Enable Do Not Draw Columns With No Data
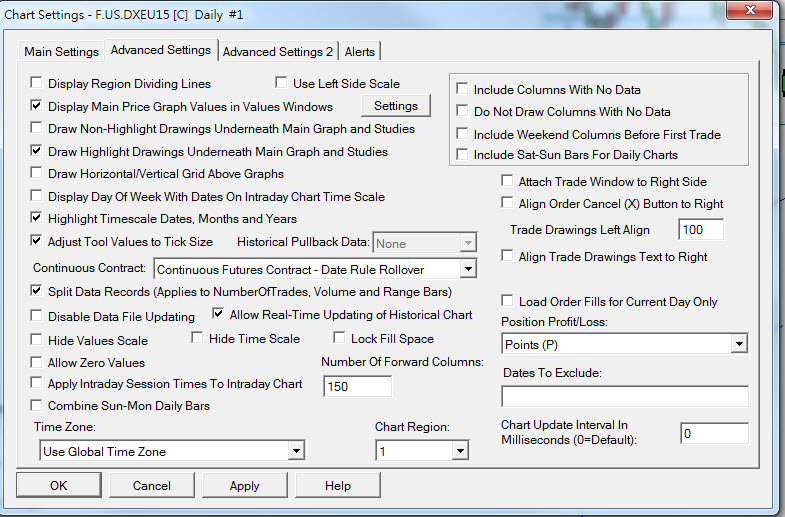This screenshot has width=785, height=517. [x=462, y=111]
